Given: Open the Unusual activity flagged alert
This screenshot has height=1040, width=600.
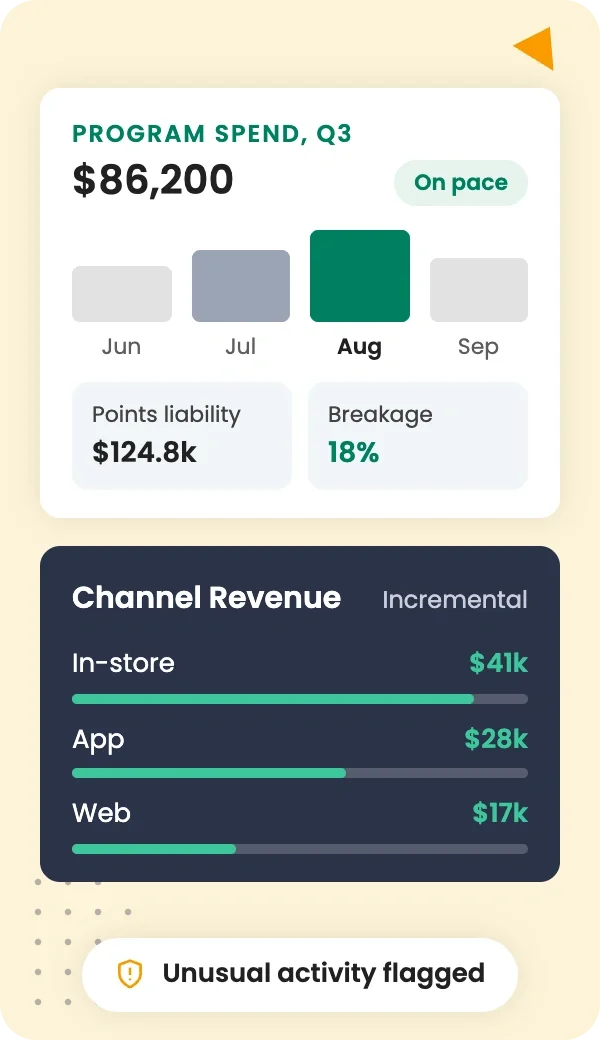Looking at the screenshot, I should coord(300,974).
